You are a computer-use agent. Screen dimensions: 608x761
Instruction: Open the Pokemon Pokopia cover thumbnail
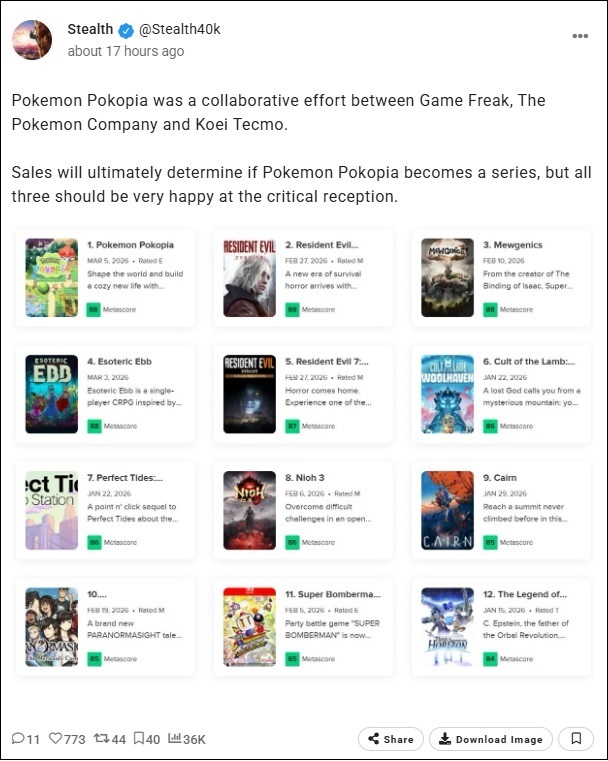(52, 277)
